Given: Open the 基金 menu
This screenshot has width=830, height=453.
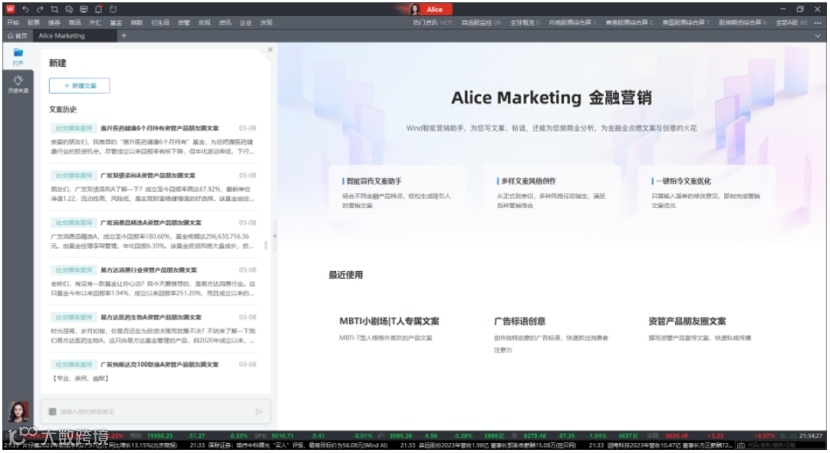Looking at the screenshot, I should pyautogui.click(x=116, y=23).
